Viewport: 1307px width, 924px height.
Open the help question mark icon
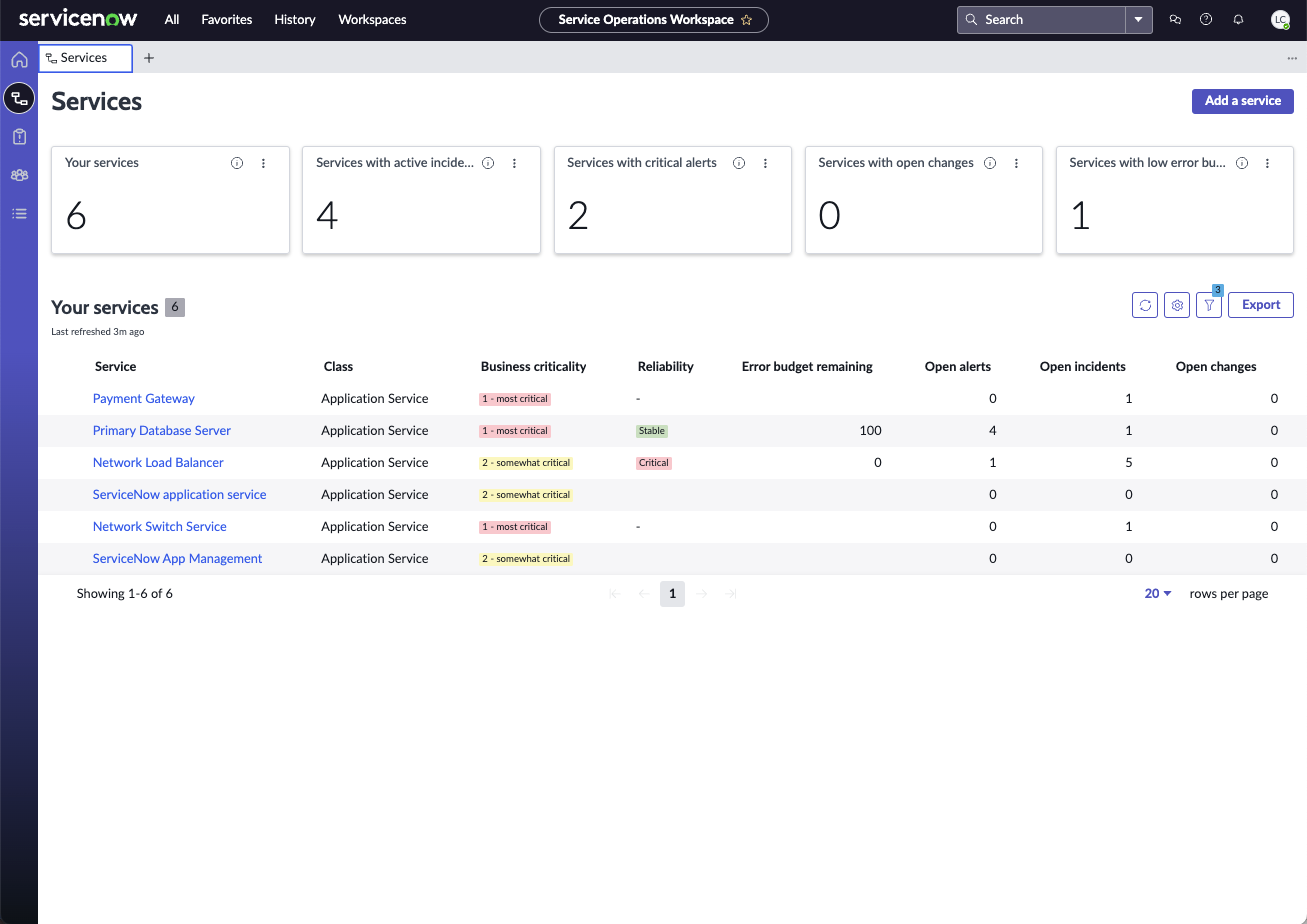click(x=1206, y=19)
